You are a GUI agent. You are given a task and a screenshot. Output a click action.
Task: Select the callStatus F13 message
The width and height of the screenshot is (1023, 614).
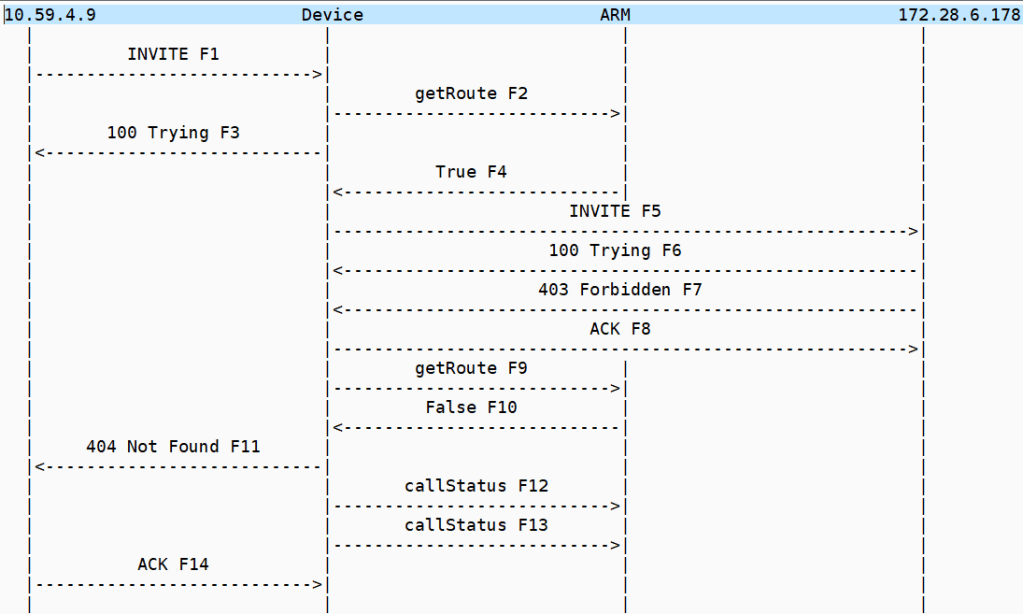click(476, 525)
